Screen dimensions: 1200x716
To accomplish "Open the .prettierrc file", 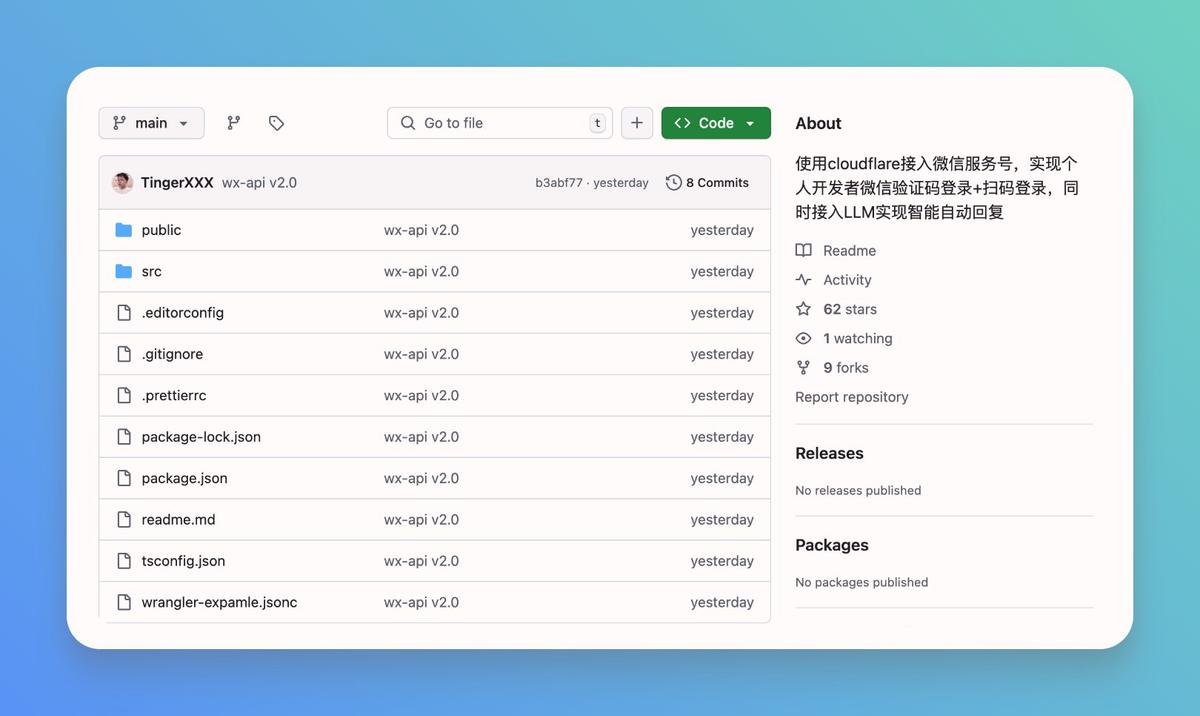I will 174,395.
